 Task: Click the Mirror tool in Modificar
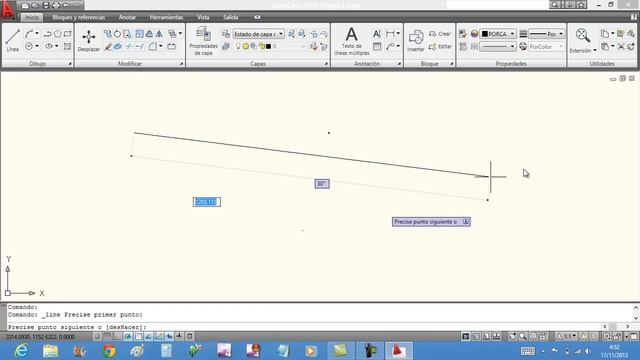click(159, 33)
